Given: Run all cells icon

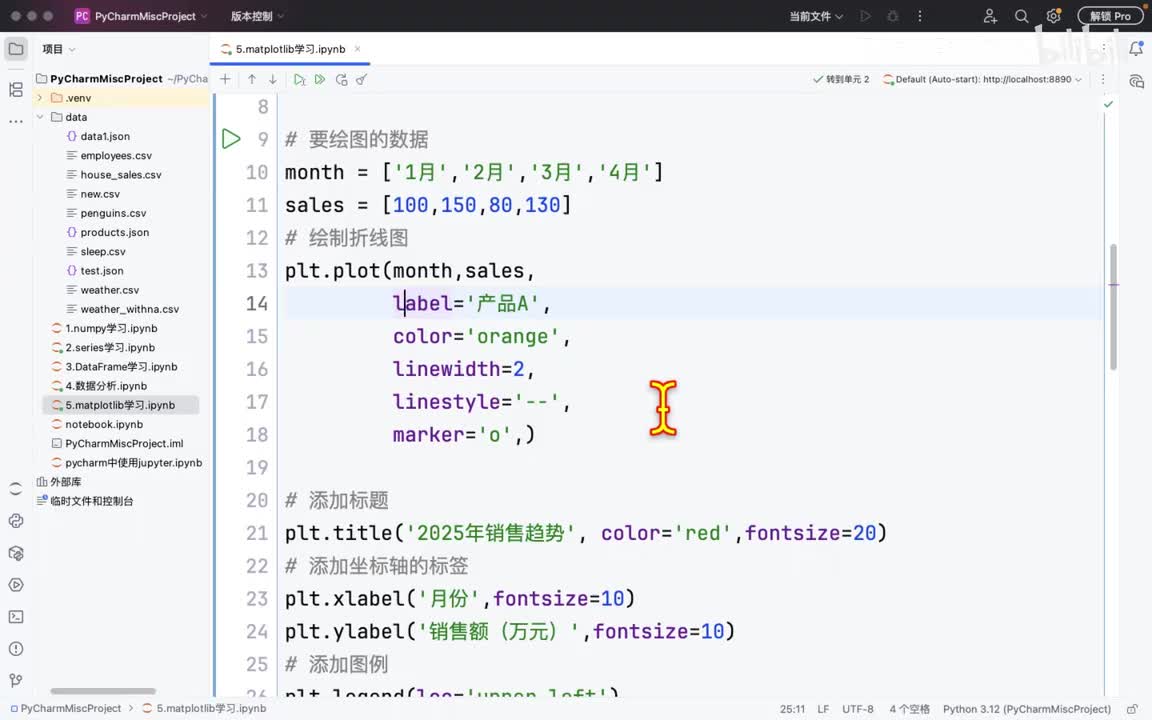Looking at the screenshot, I should point(320,79).
